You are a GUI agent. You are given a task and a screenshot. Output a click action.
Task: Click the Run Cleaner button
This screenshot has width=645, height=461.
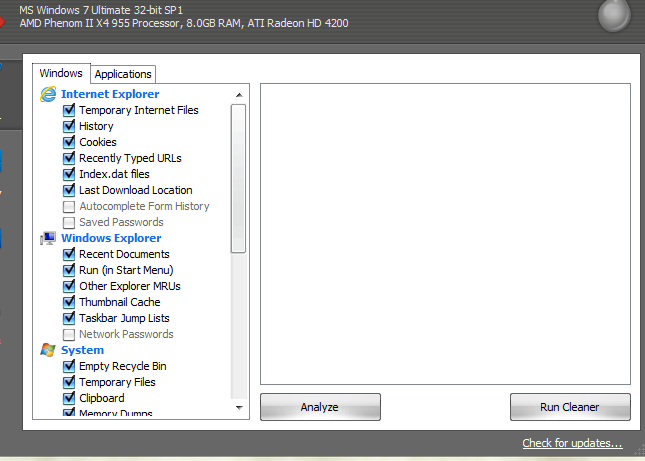click(570, 407)
